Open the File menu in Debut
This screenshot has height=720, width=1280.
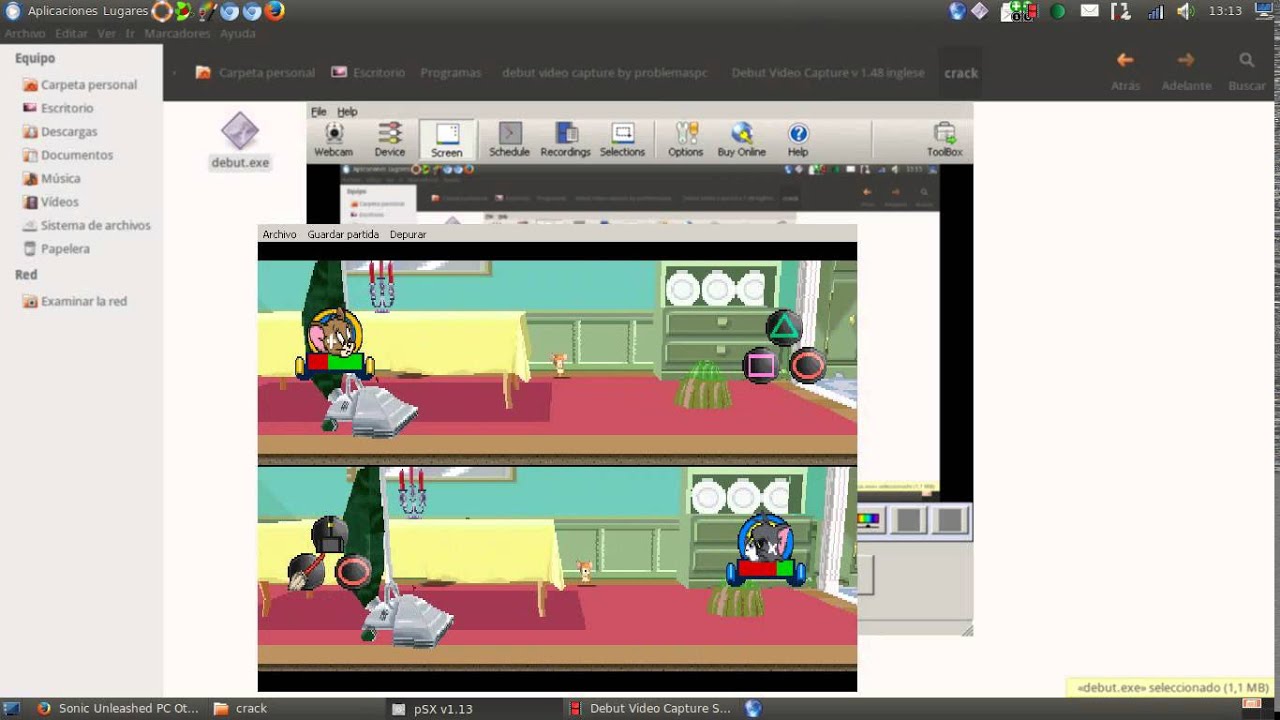318,112
